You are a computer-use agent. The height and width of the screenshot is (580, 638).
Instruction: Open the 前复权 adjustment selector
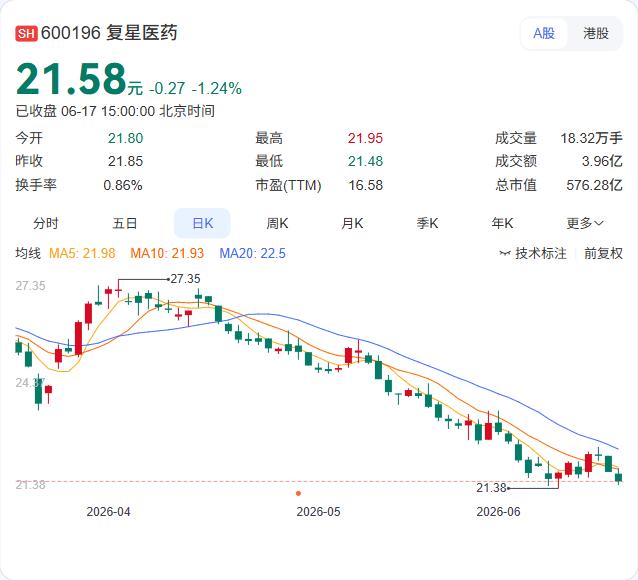tap(603, 253)
